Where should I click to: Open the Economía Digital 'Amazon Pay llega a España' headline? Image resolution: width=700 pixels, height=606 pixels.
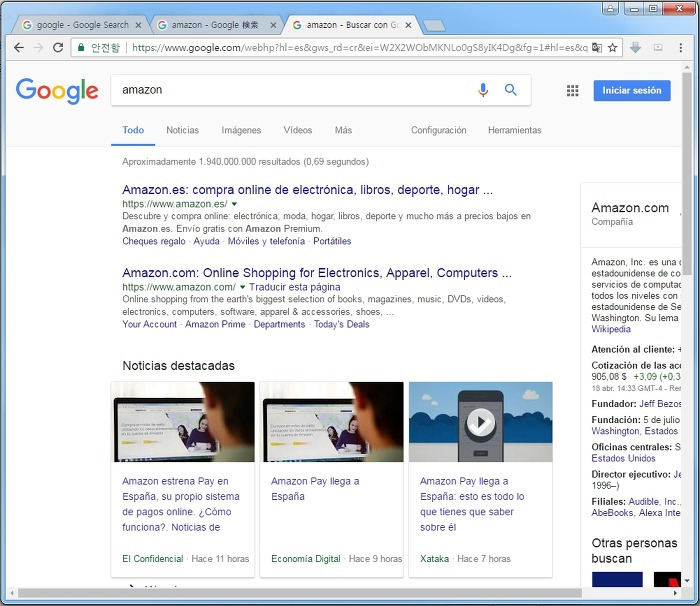(x=315, y=489)
